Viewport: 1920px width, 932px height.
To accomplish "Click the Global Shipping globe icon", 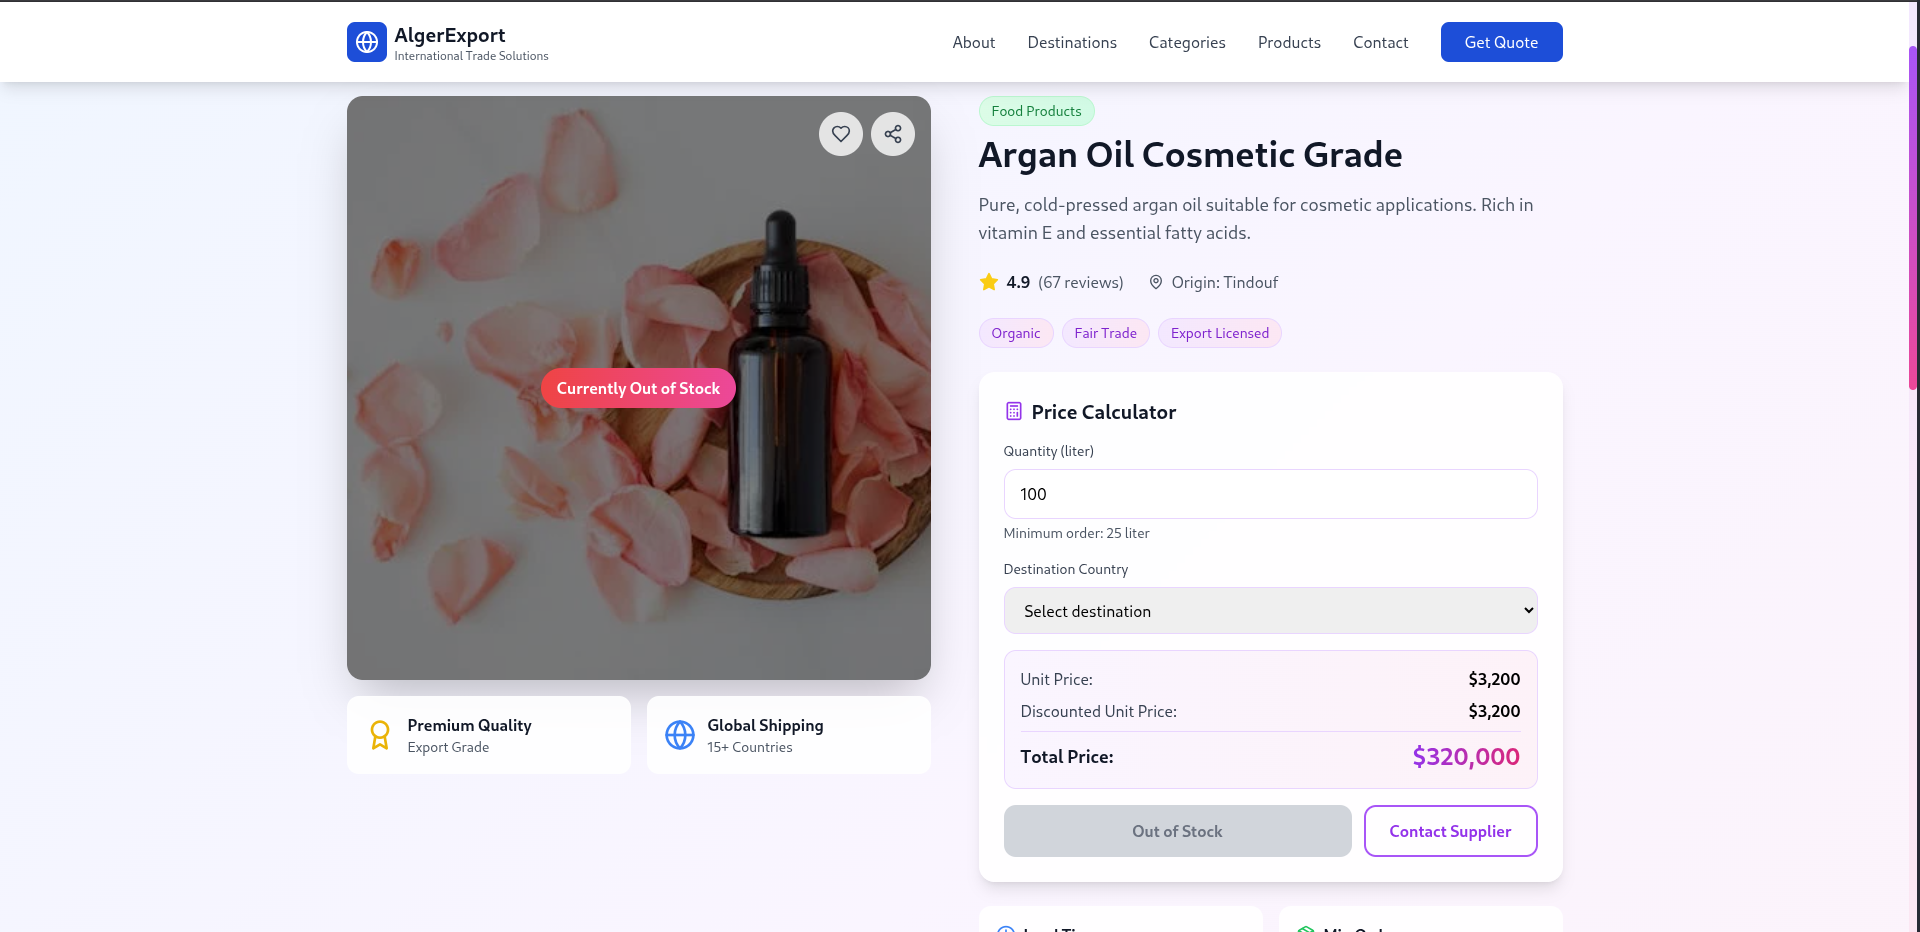I will [680, 735].
